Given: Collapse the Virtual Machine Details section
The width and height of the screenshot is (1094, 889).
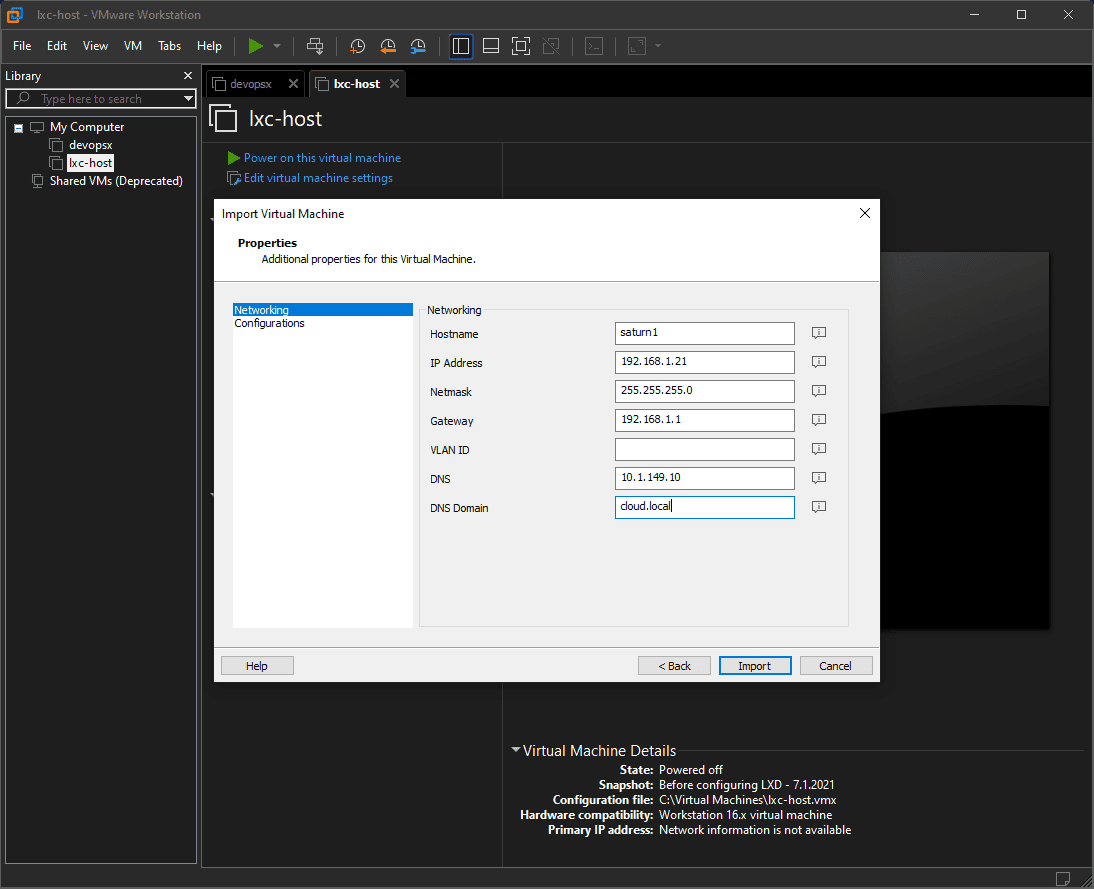Looking at the screenshot, I should [x=515, y=750].
